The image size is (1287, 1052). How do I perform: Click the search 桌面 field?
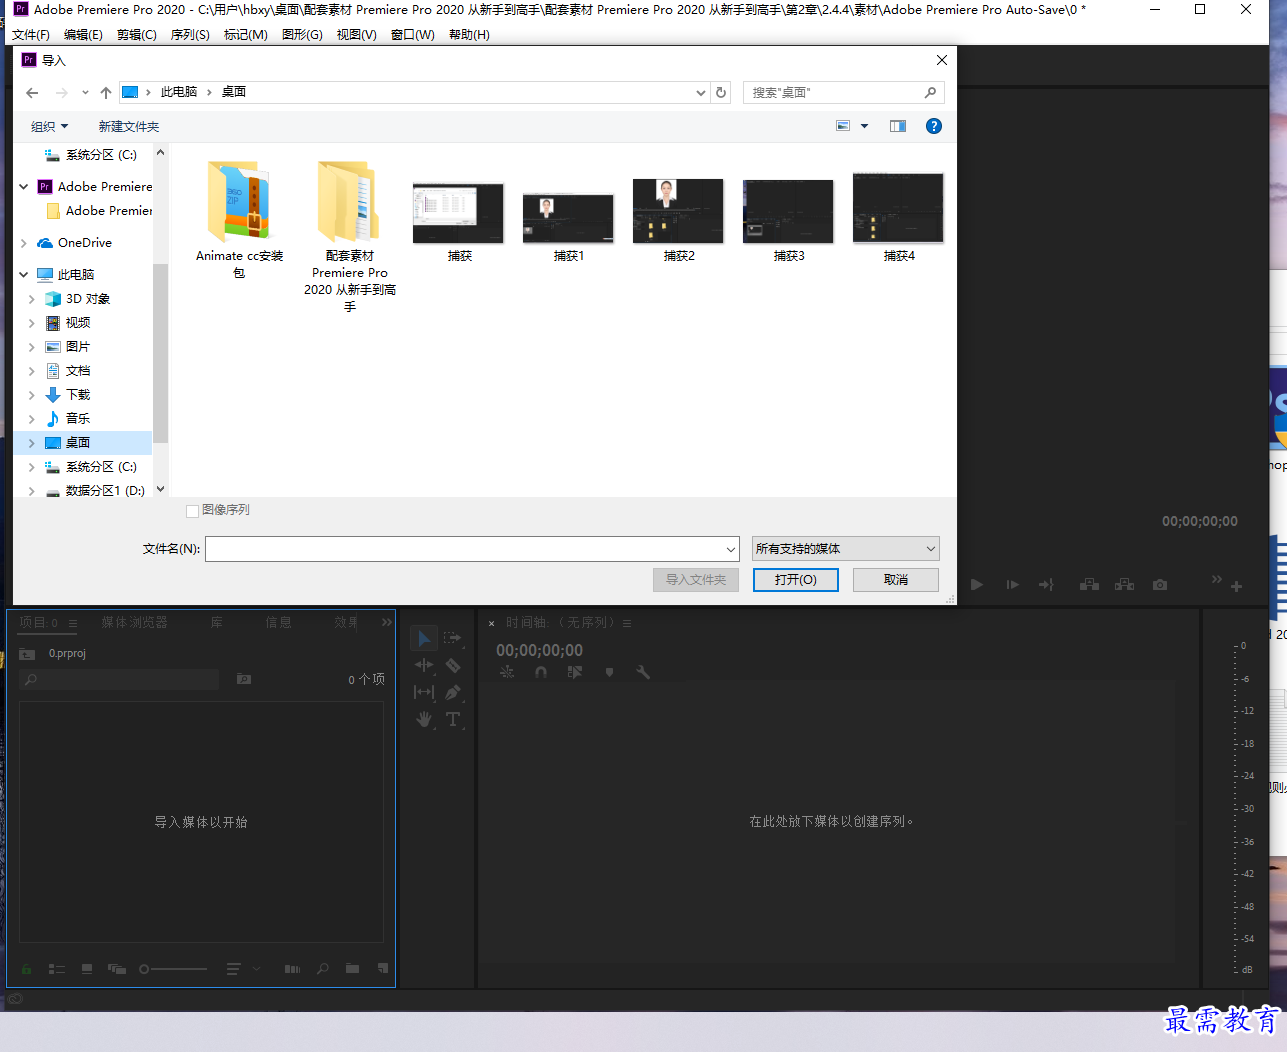coord(844,92)
